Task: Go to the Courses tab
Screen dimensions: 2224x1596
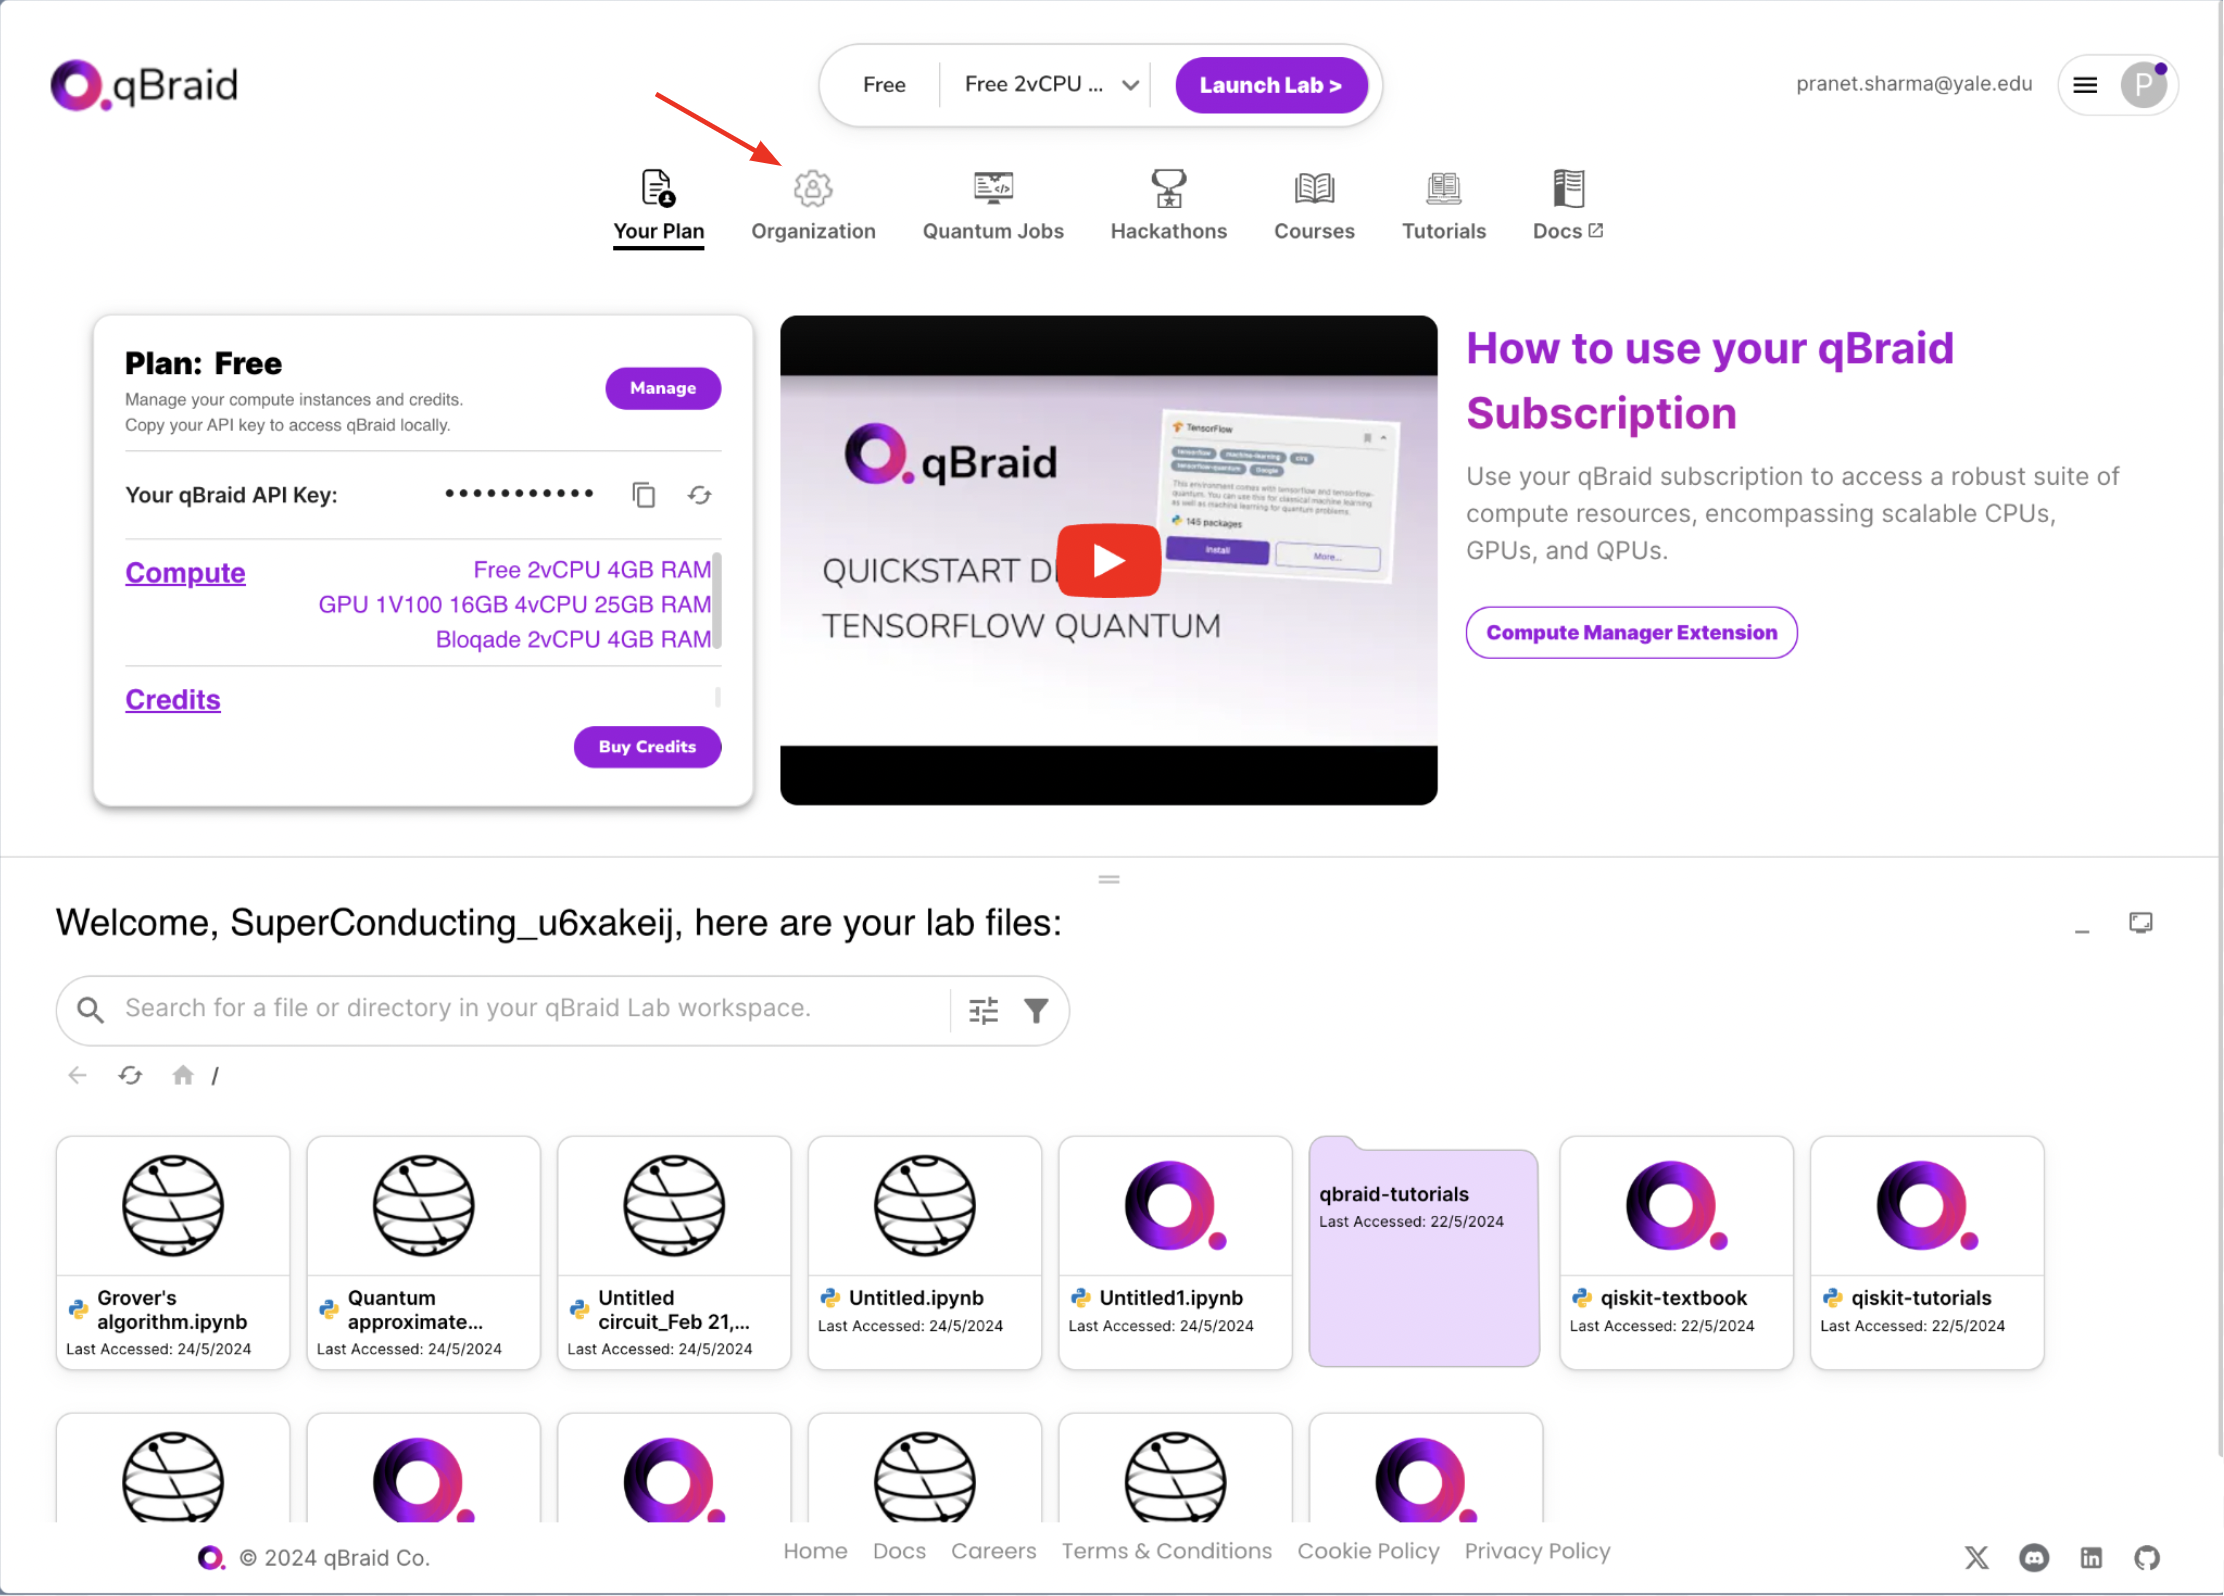Action: [1314, 207]
